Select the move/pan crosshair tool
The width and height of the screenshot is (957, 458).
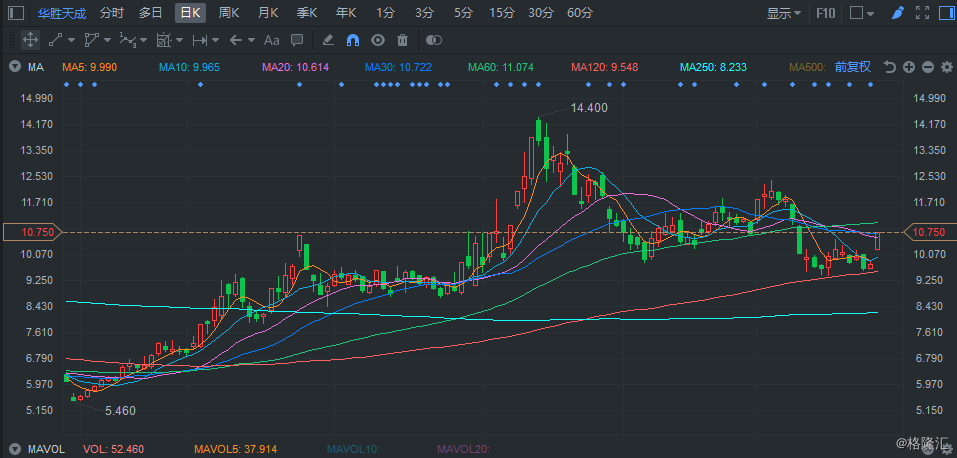[x=30, y=40]
